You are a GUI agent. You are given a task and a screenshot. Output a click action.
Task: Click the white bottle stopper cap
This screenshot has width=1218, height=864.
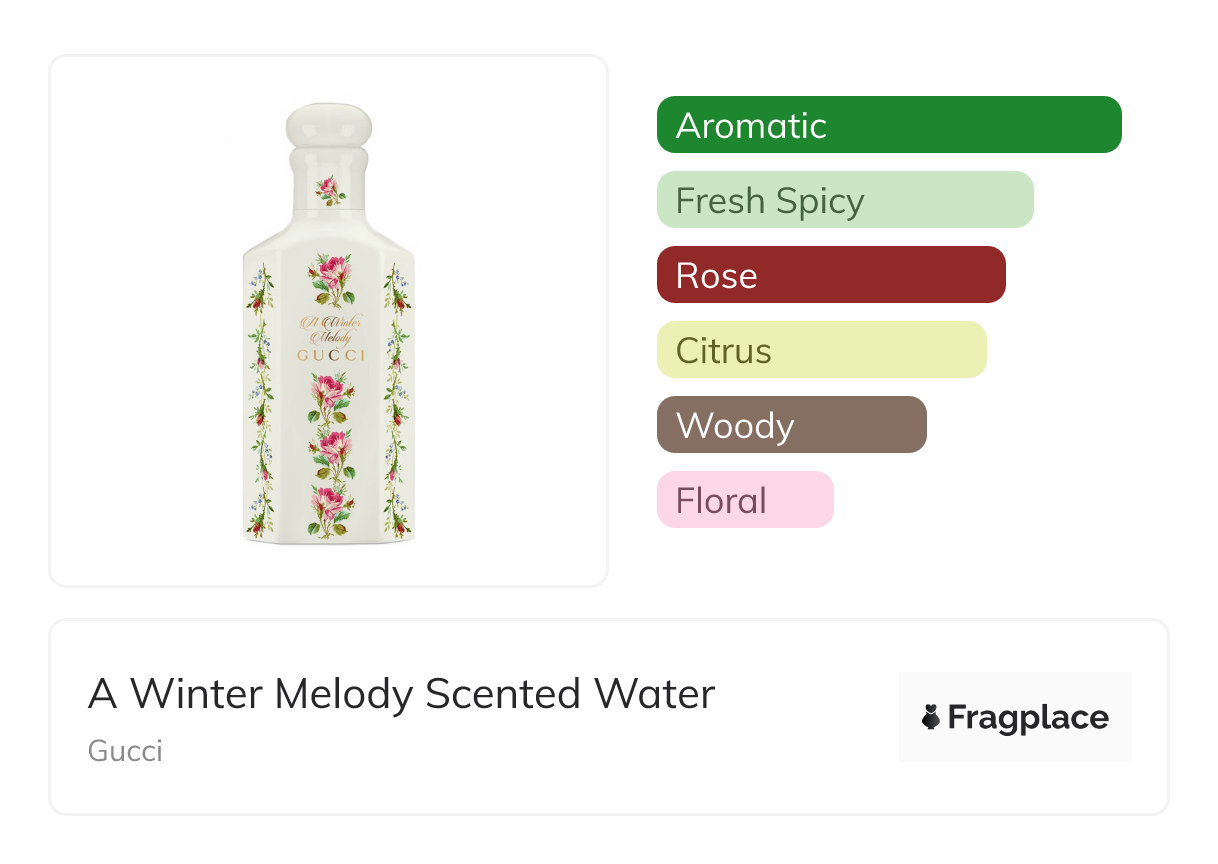[328, 126]
